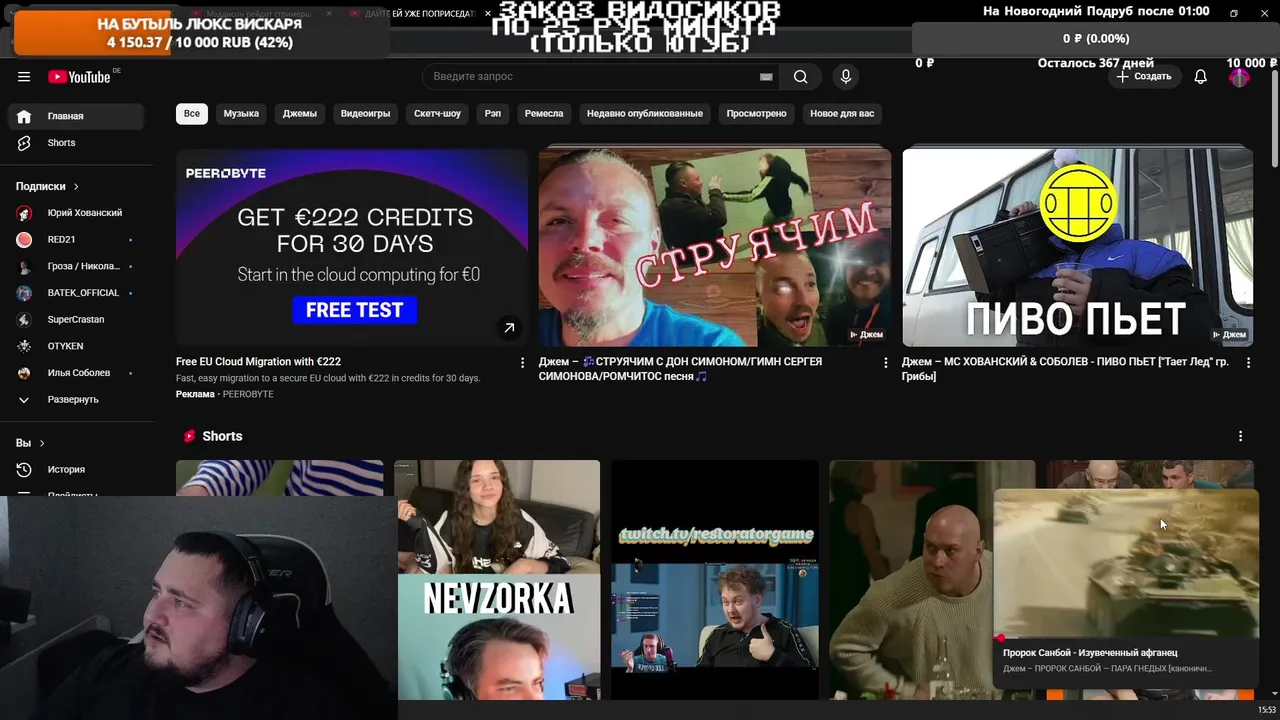Select the Скетч-шоу filter chip
The width and height of the screenshot is (1280, 720).
(x=438, y=113)
